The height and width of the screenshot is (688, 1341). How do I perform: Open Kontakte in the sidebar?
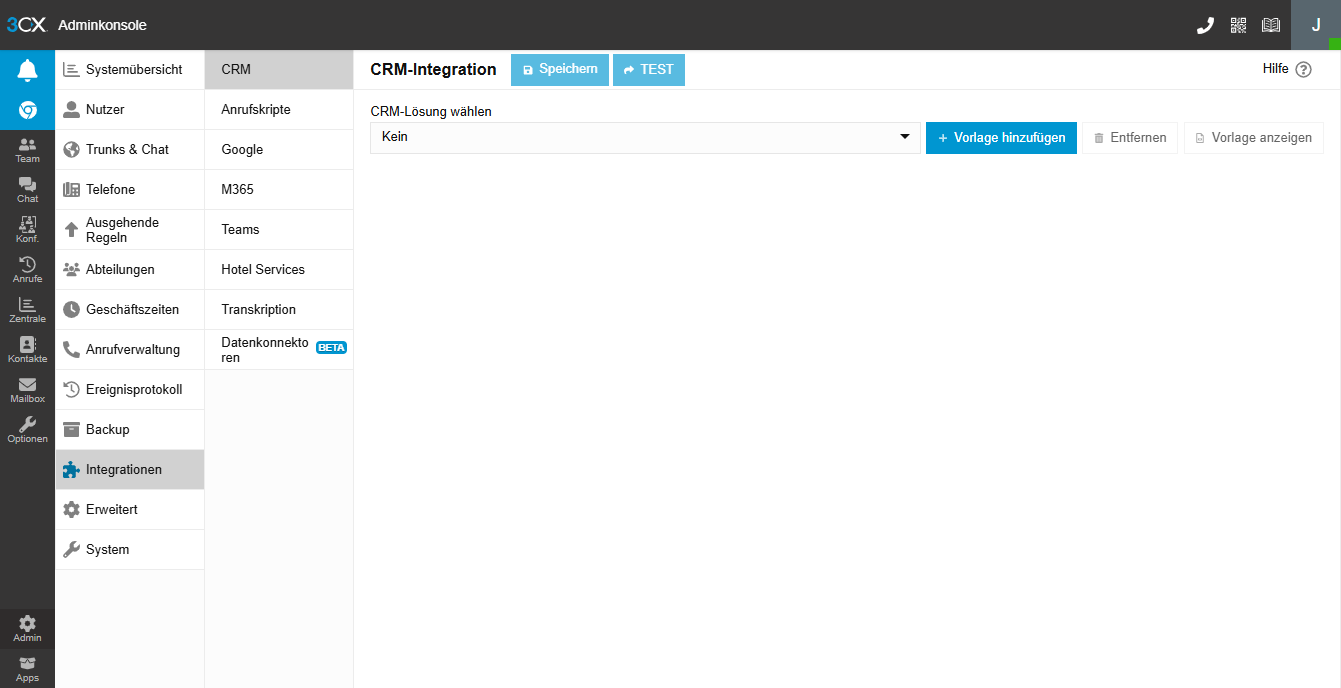pos(27,350)
